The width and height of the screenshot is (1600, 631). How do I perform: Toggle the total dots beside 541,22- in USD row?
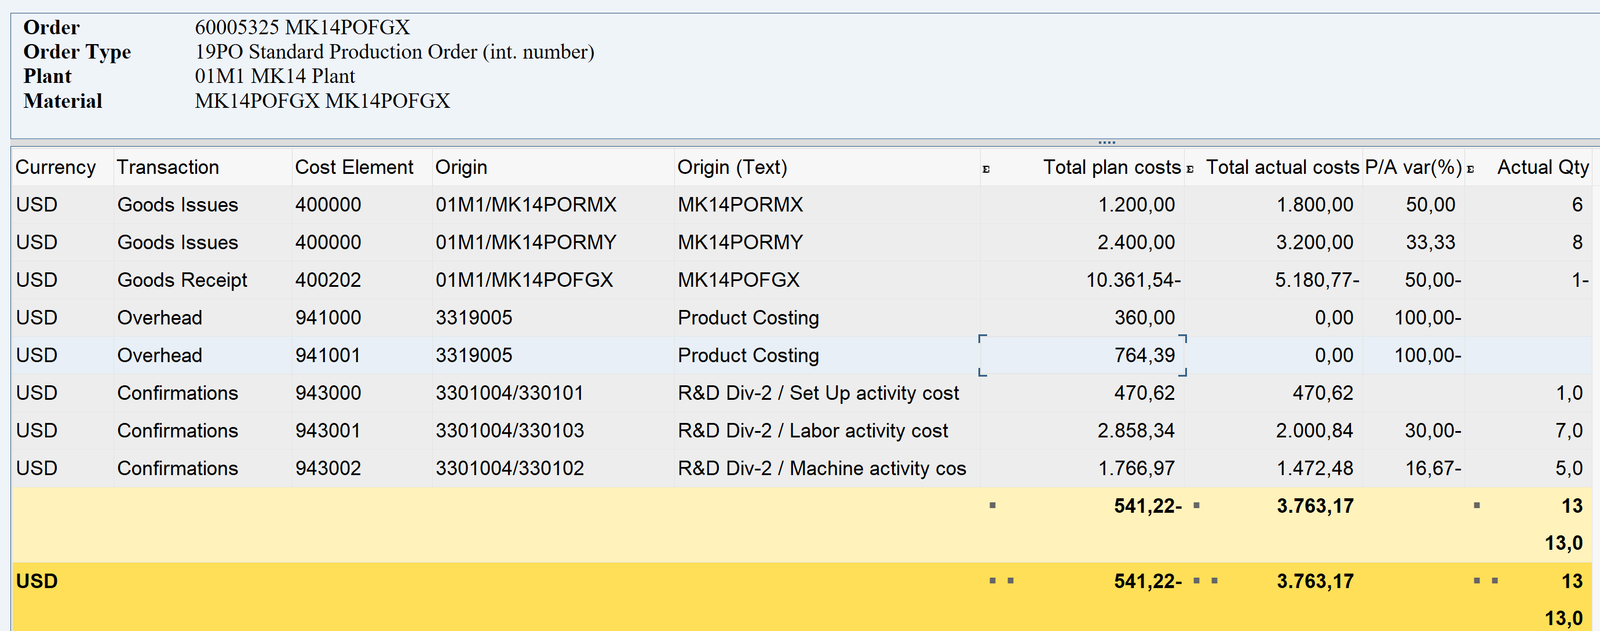click(x=1001, y=581)
